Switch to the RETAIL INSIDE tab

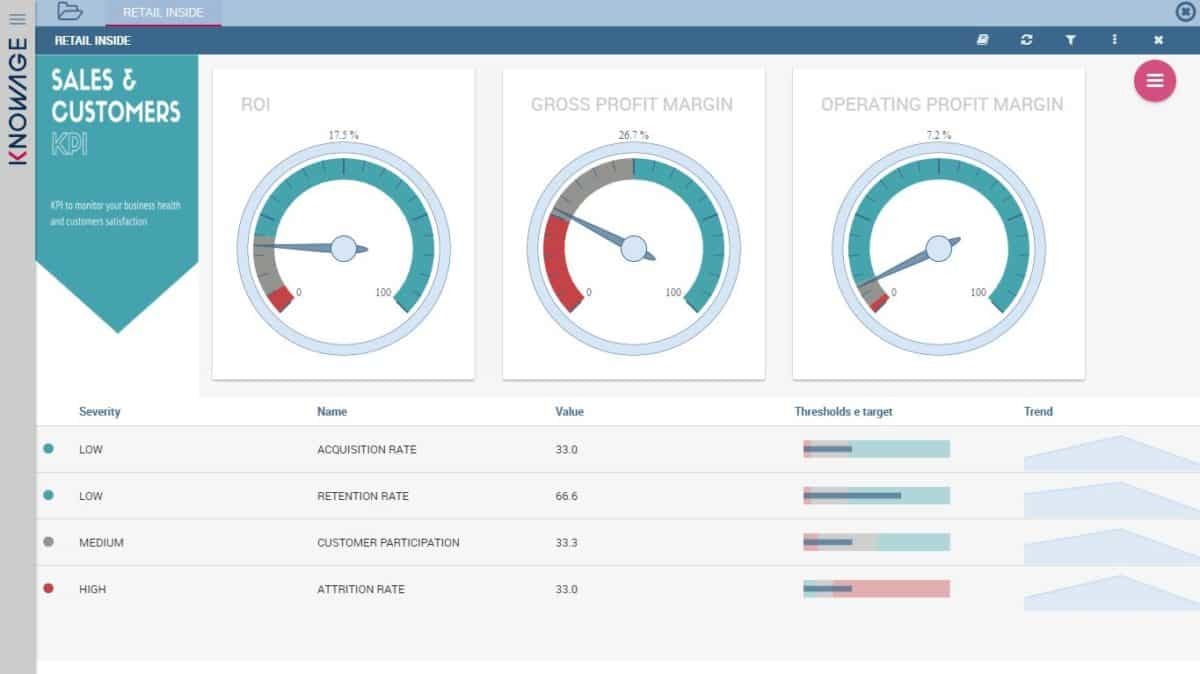point(163,13)
